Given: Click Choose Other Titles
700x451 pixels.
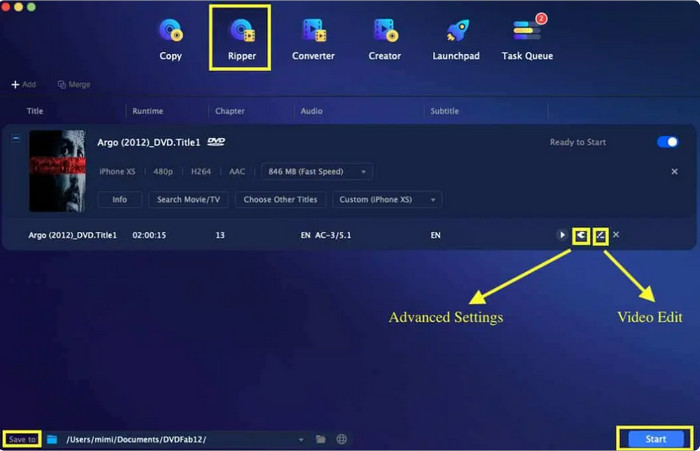Looking at the screenshot, I should (280, 200).
